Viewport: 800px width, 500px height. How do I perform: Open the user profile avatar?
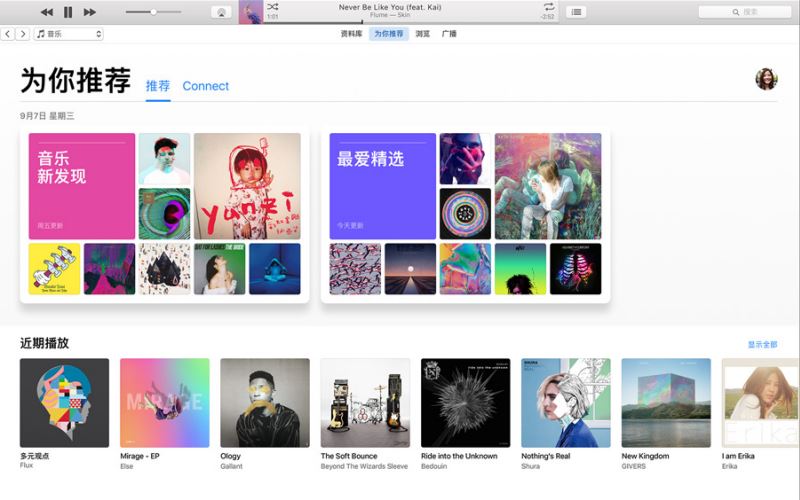[x=766, y=79]
